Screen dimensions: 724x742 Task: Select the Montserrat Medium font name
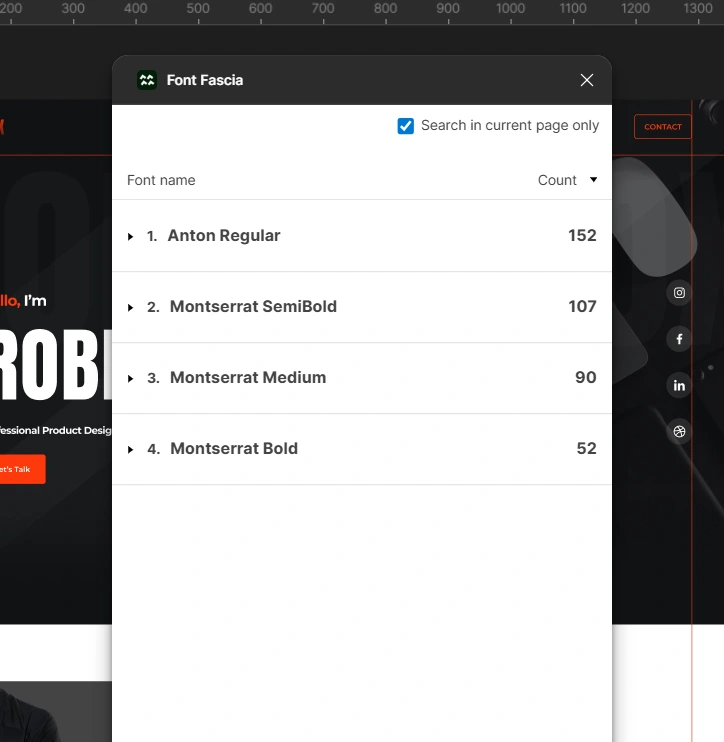(x=248, y=377)
